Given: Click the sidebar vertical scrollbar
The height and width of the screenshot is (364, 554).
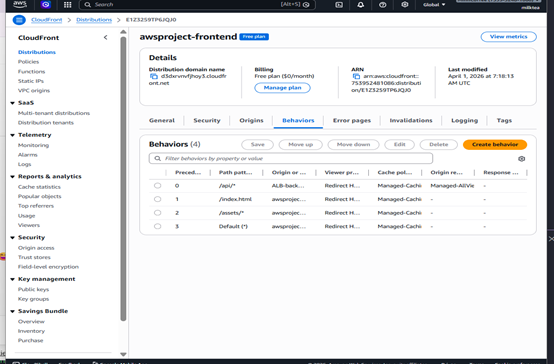Looking at the screenshot, I should point(123,178).
